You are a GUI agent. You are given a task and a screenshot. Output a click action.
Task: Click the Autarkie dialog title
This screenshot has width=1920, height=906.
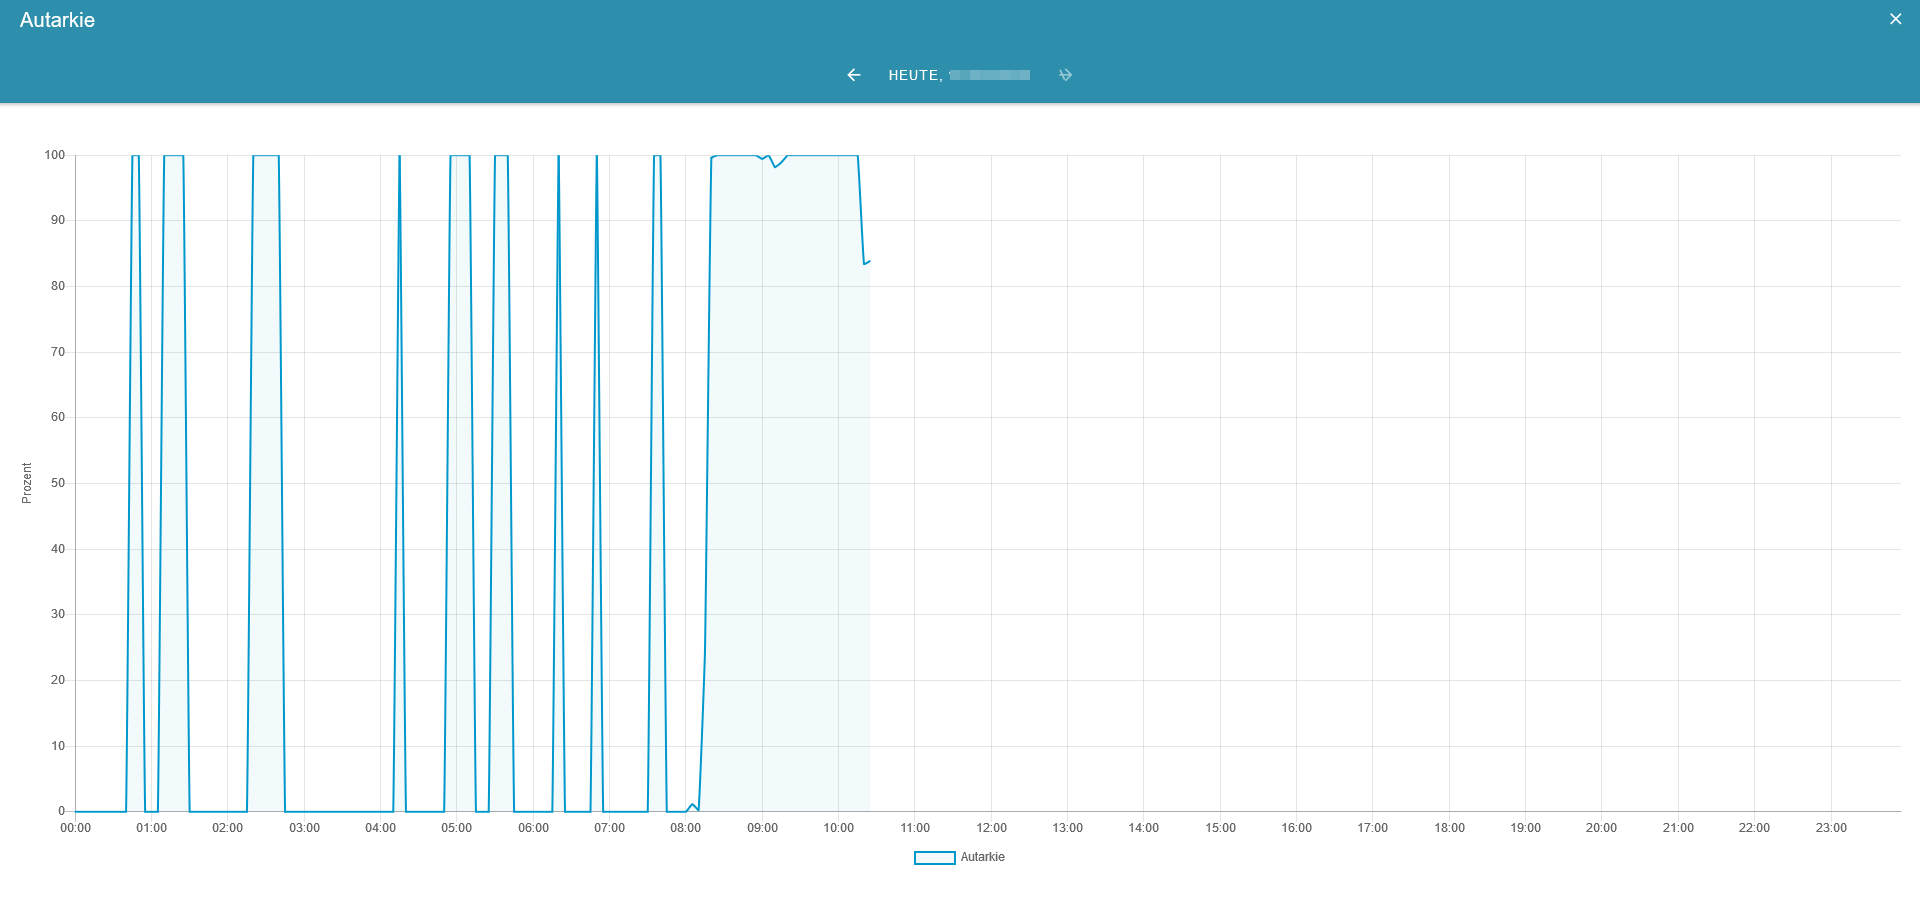coord(57,20)
